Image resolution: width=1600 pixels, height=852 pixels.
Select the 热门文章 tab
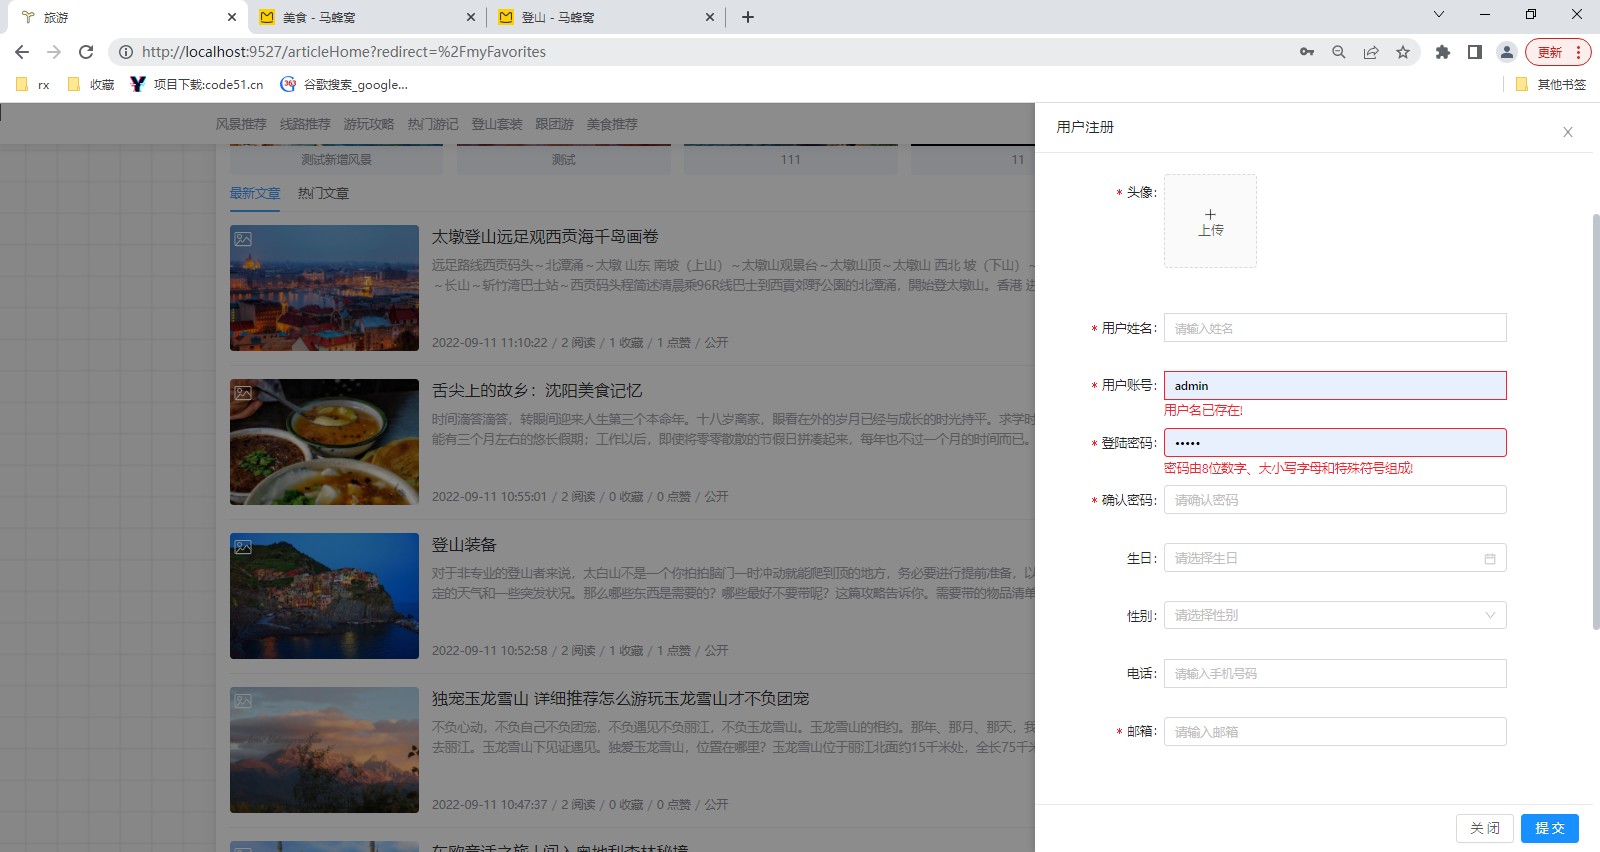323,193
